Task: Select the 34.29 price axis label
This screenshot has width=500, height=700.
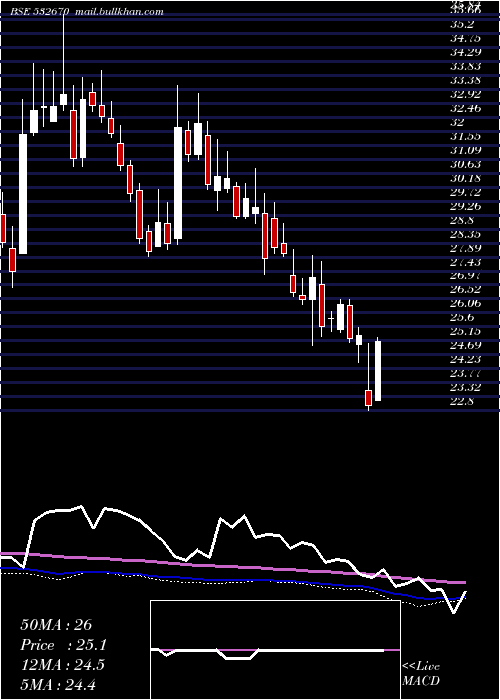Action: [x=465, y=52]
